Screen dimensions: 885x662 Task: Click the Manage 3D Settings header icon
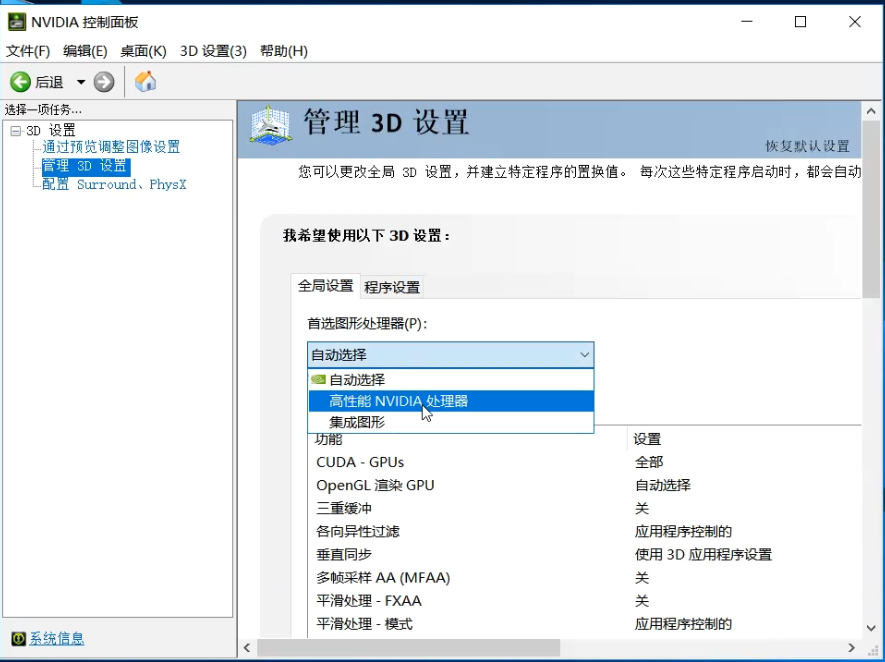(x=271, y=126)
